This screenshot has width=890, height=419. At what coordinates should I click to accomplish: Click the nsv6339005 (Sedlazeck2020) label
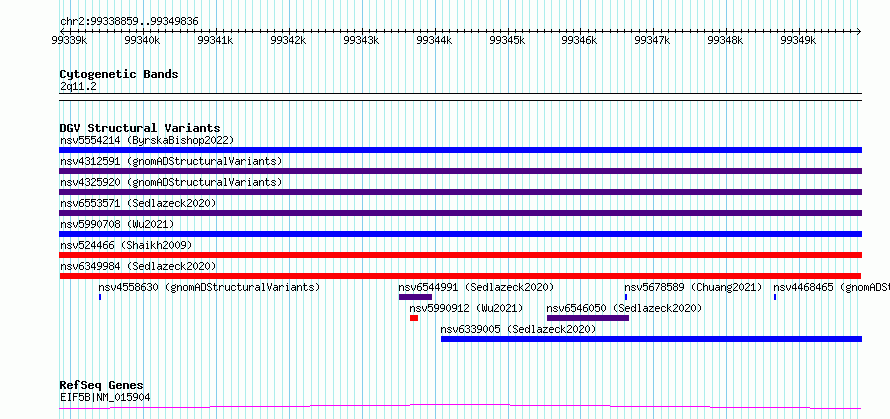[518, 329]
